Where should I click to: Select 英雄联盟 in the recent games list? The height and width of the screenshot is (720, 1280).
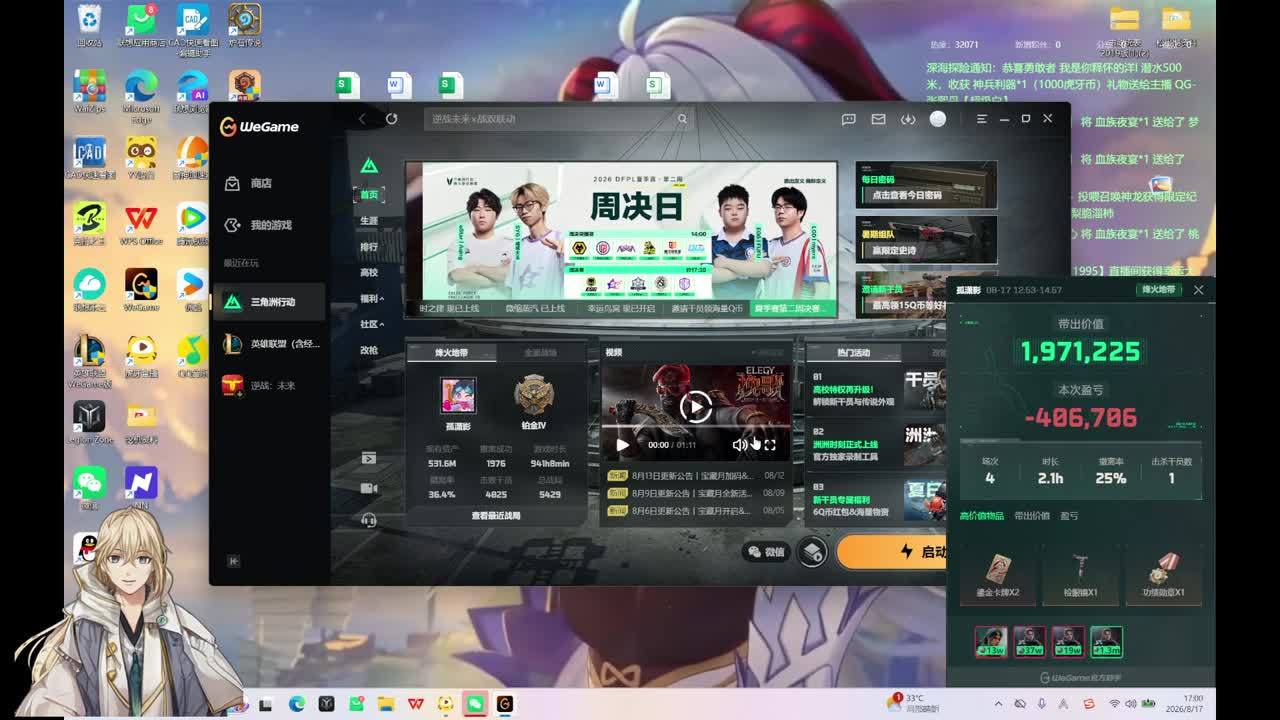pos(269,343)
